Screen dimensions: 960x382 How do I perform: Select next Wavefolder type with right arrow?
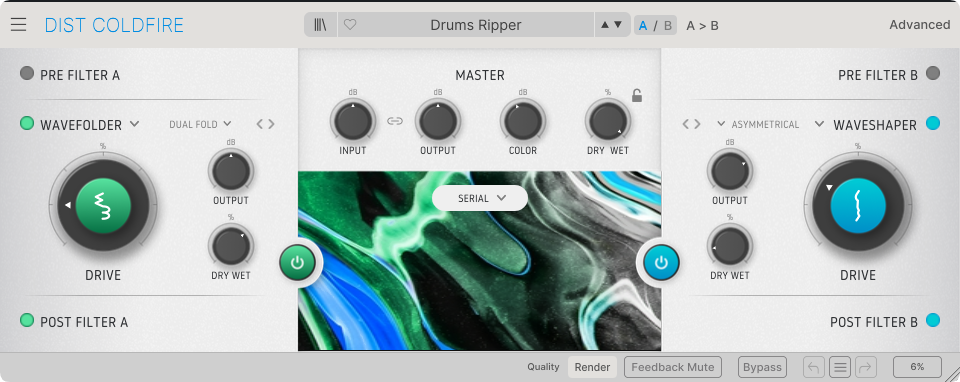[271, 124]
